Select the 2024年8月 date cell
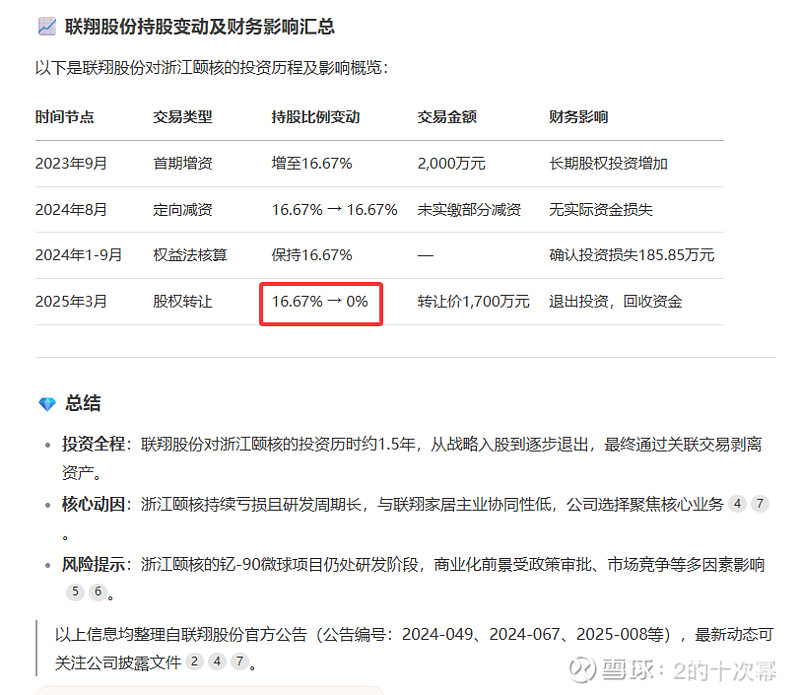 pyautogui.click(x=71, y=210)
